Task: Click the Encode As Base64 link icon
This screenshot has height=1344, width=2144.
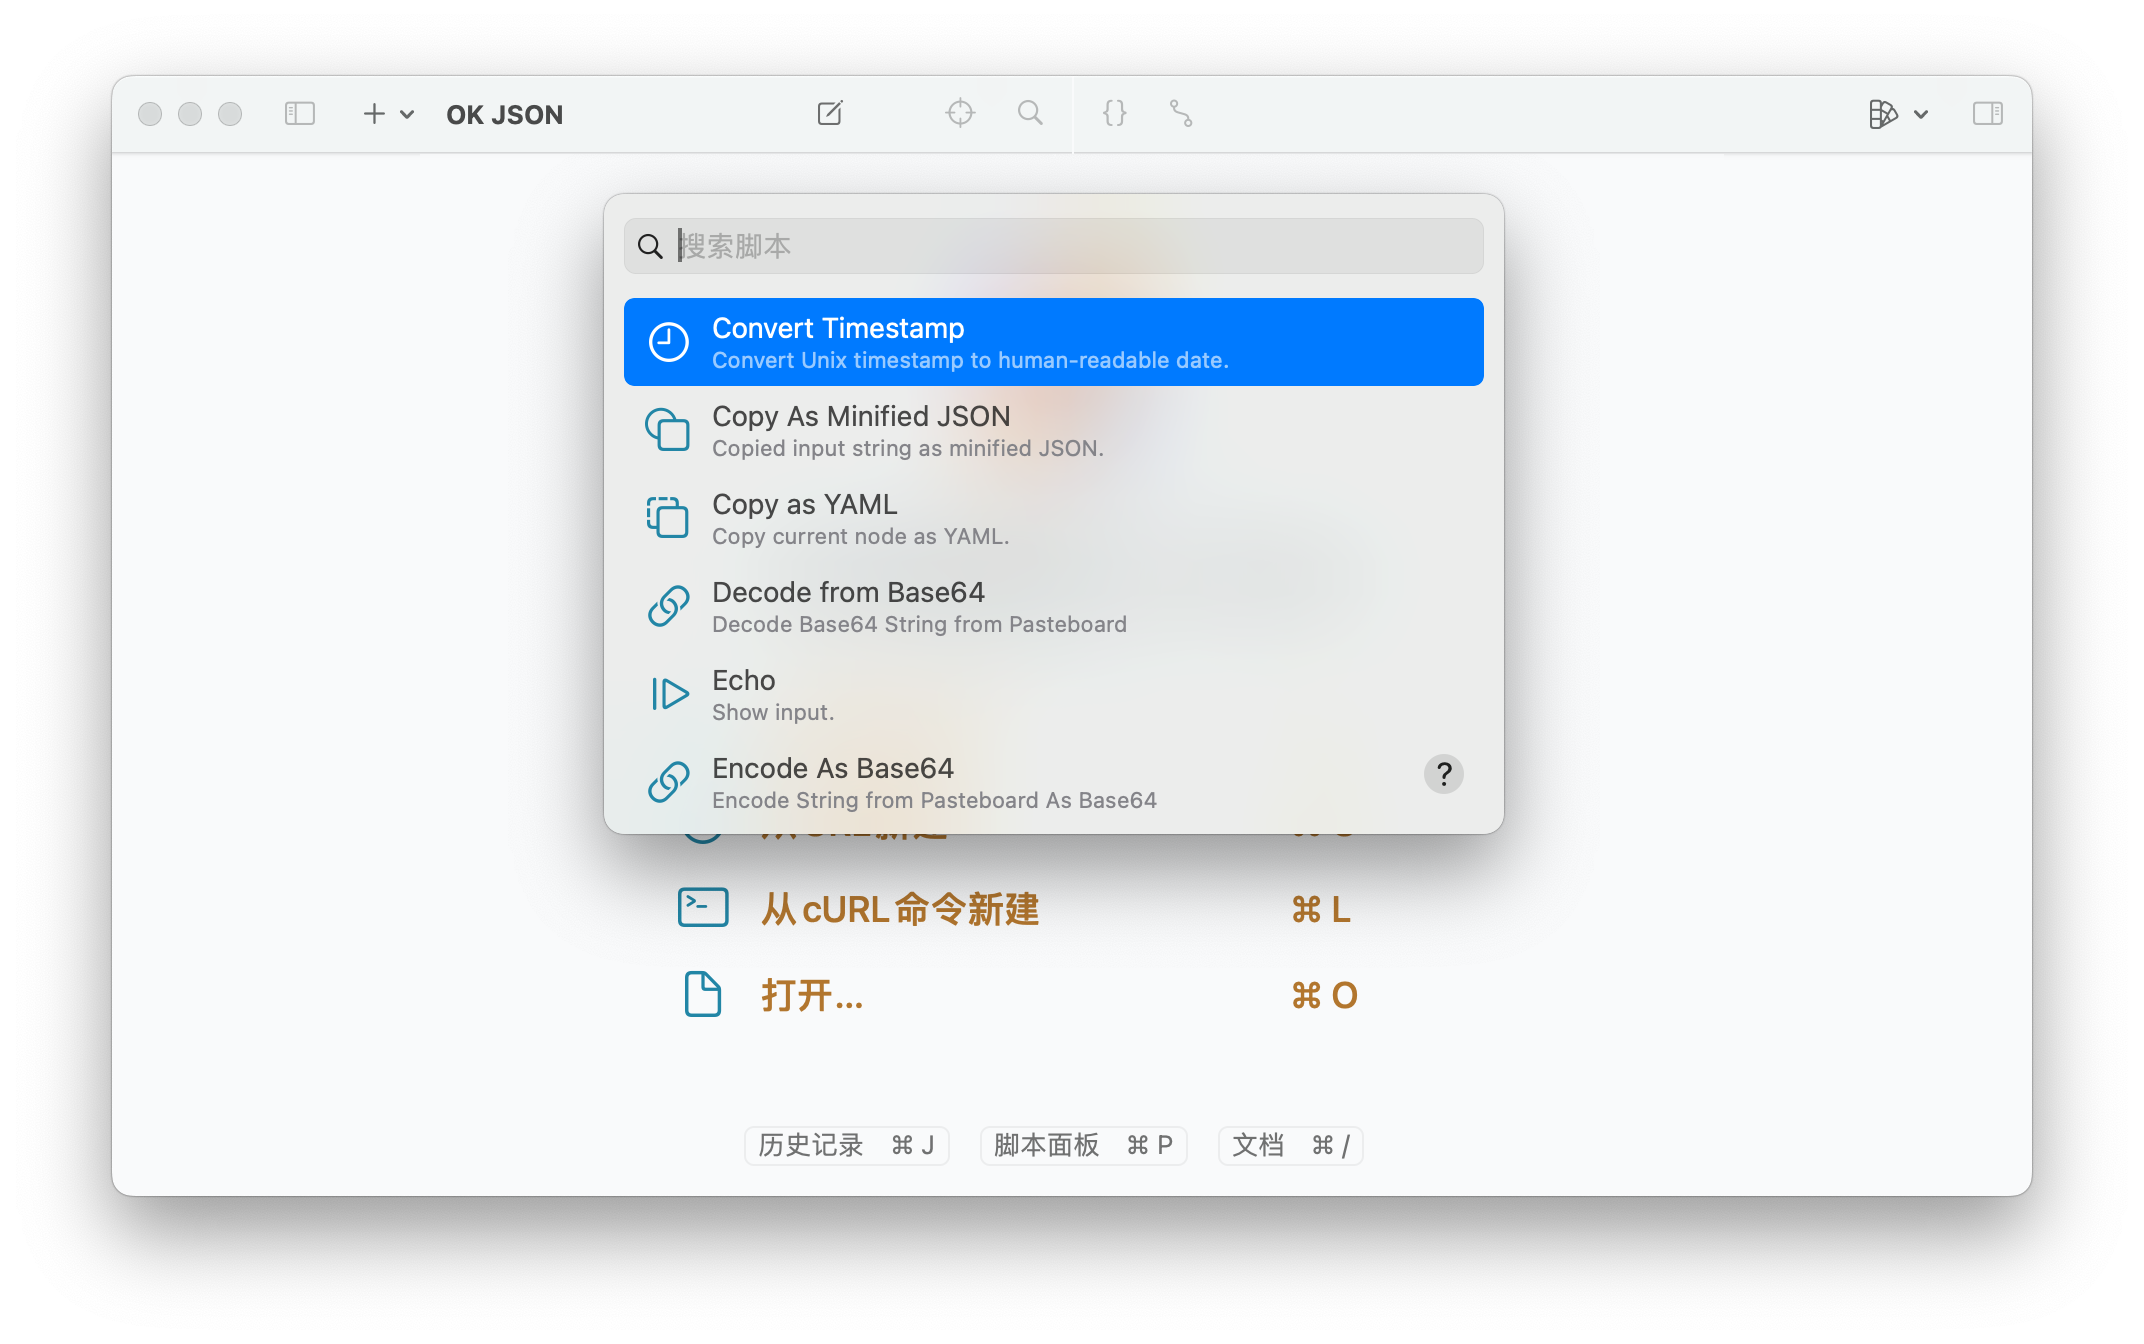Action: [x=668, y=782]
